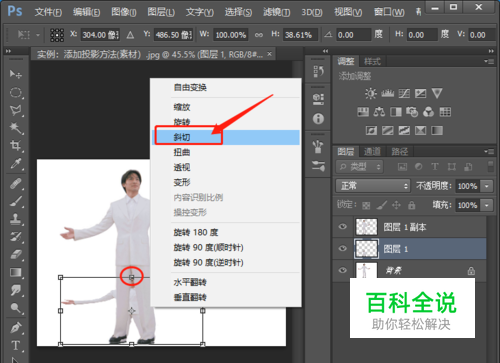Close the document tab
Image resolution: width=500 pixels, height=363 pixels.
(x=269, y=54)
